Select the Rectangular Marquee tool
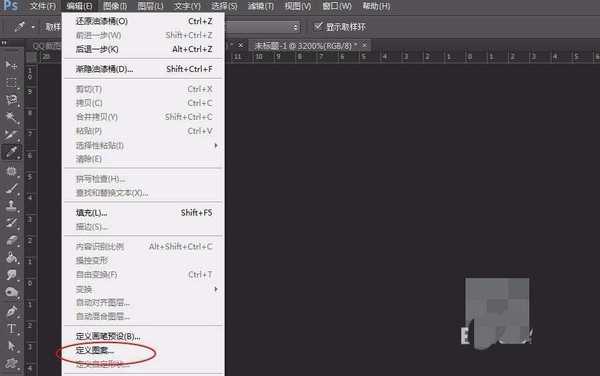Image resolution: width=600 pixels, height=376 pixels. (x=11, y=83)
